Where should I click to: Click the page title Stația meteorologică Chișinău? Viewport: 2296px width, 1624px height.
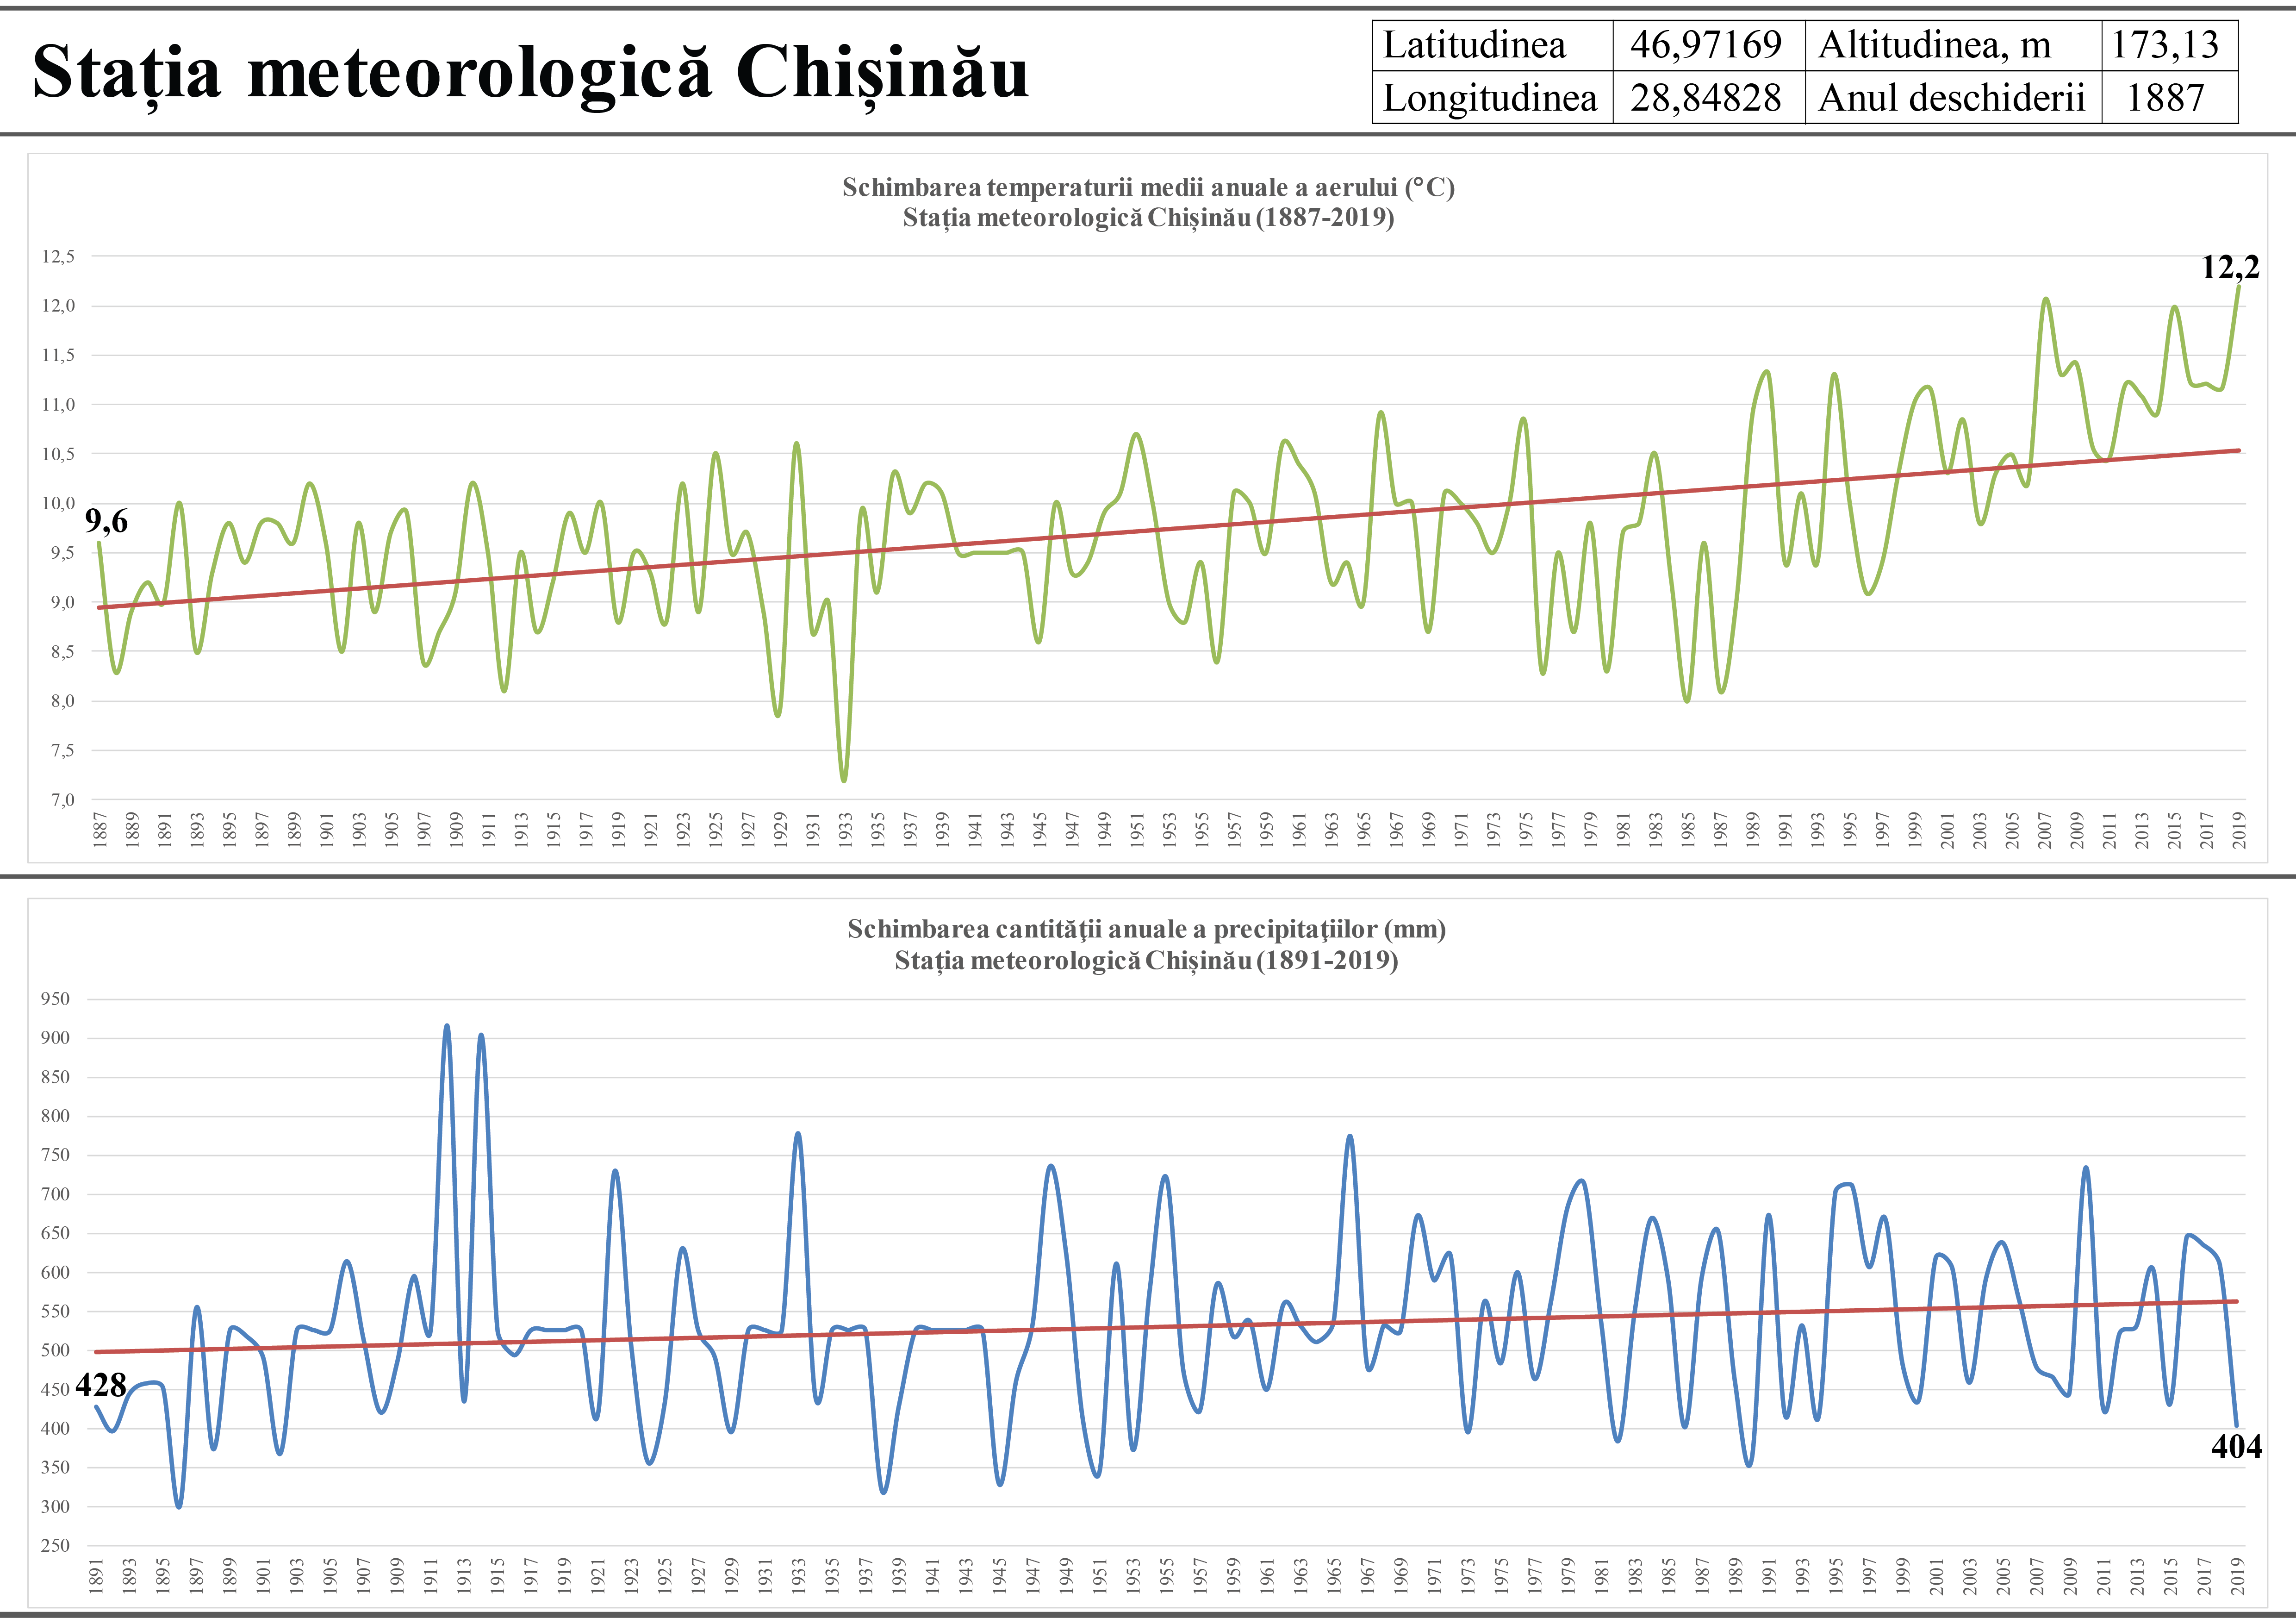point(530,72)
